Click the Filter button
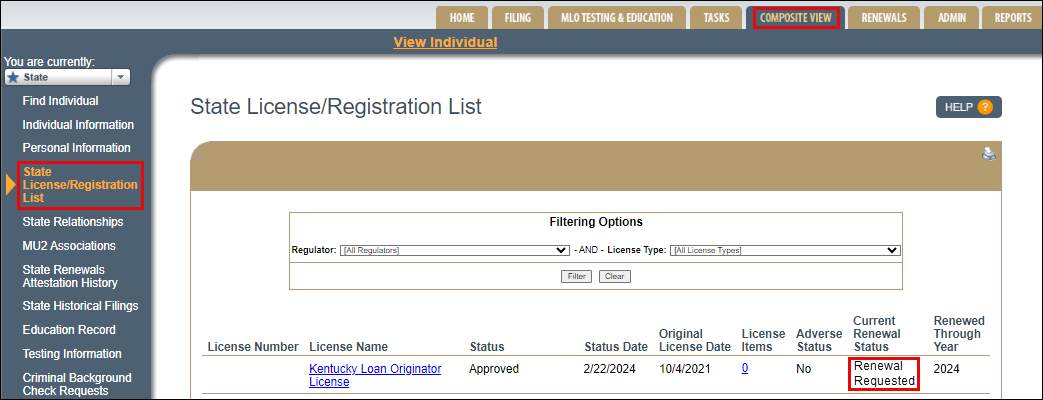1043x400 pixels. point(576,276)
